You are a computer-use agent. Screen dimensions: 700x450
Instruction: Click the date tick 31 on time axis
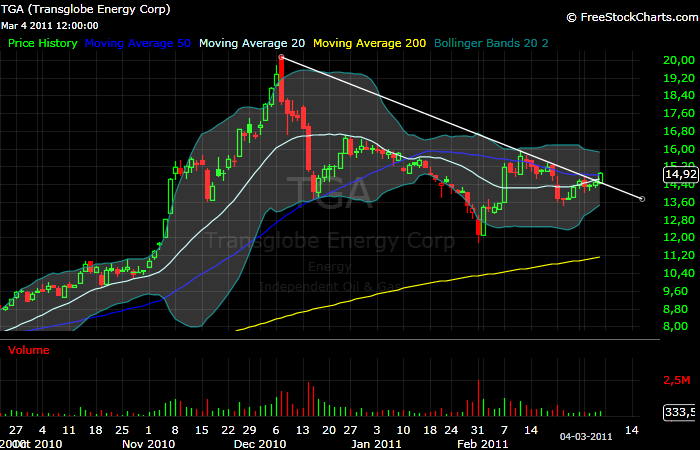click(477, 430)
